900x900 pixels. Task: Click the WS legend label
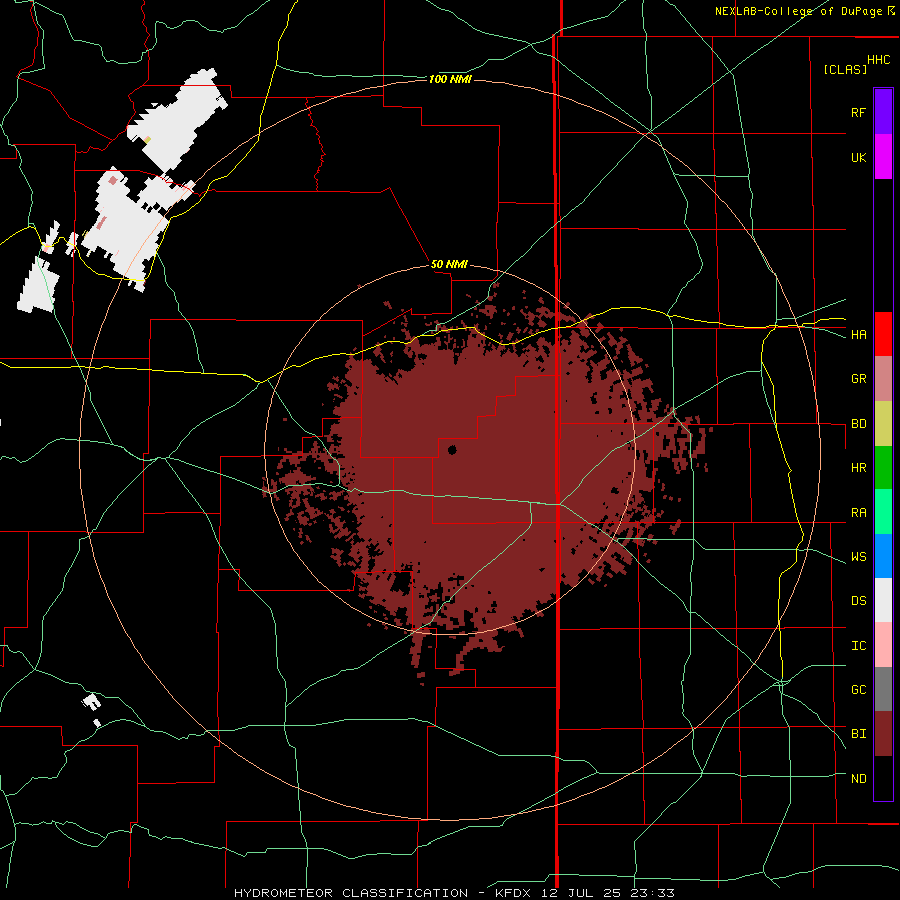(858, 557)
